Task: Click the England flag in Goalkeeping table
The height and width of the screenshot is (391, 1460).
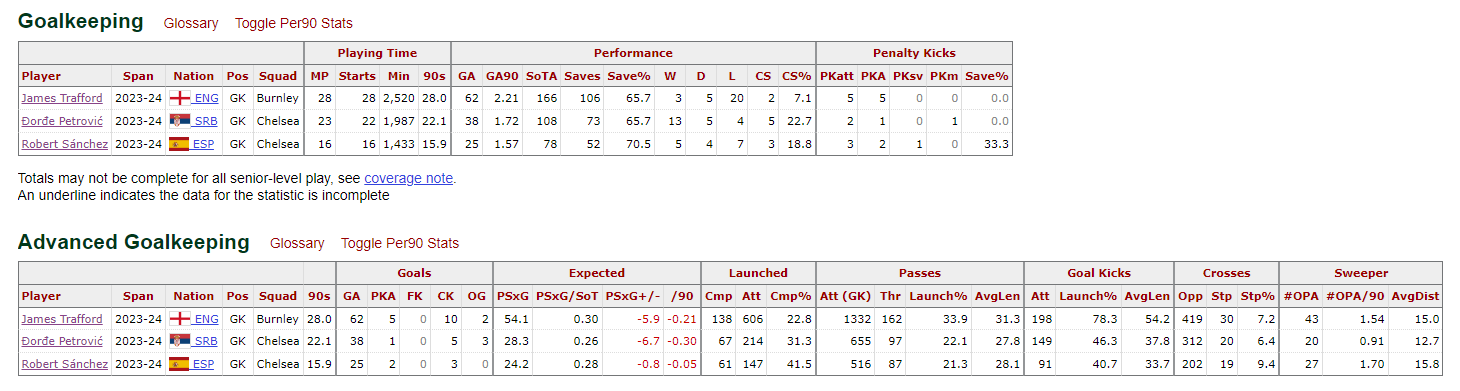Action: (x=180, y=98)
